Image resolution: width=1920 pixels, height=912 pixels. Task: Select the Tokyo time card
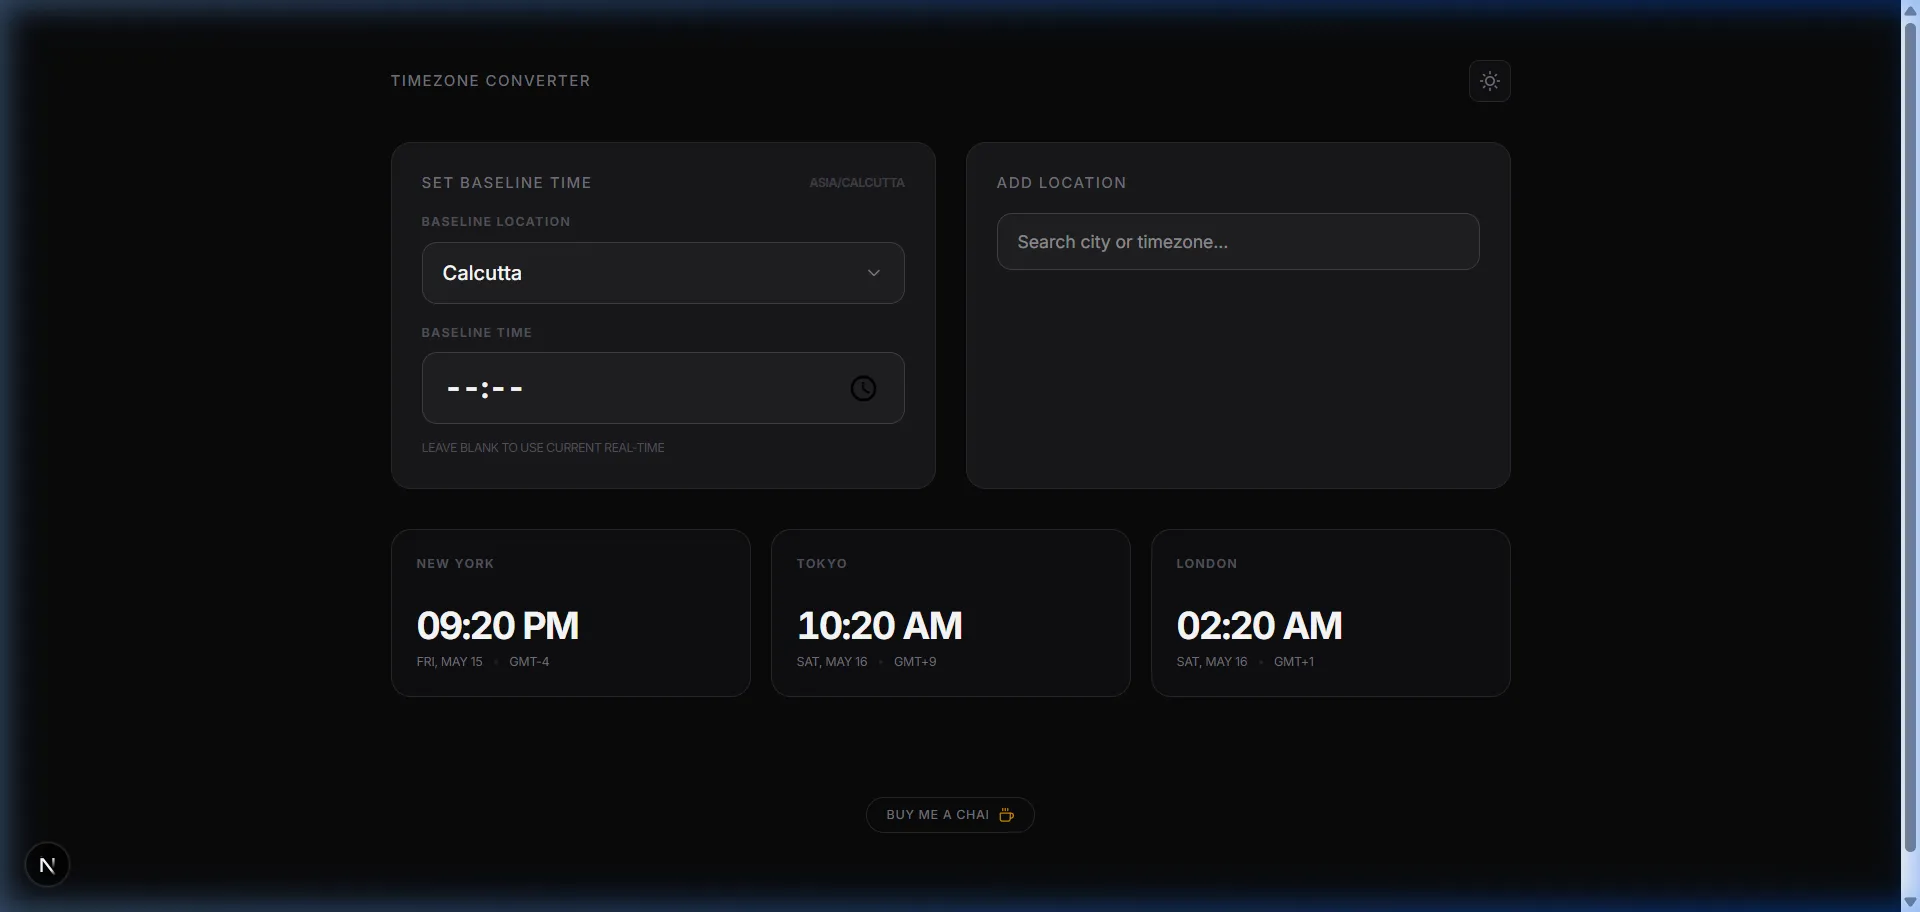(x=950, y=613)
